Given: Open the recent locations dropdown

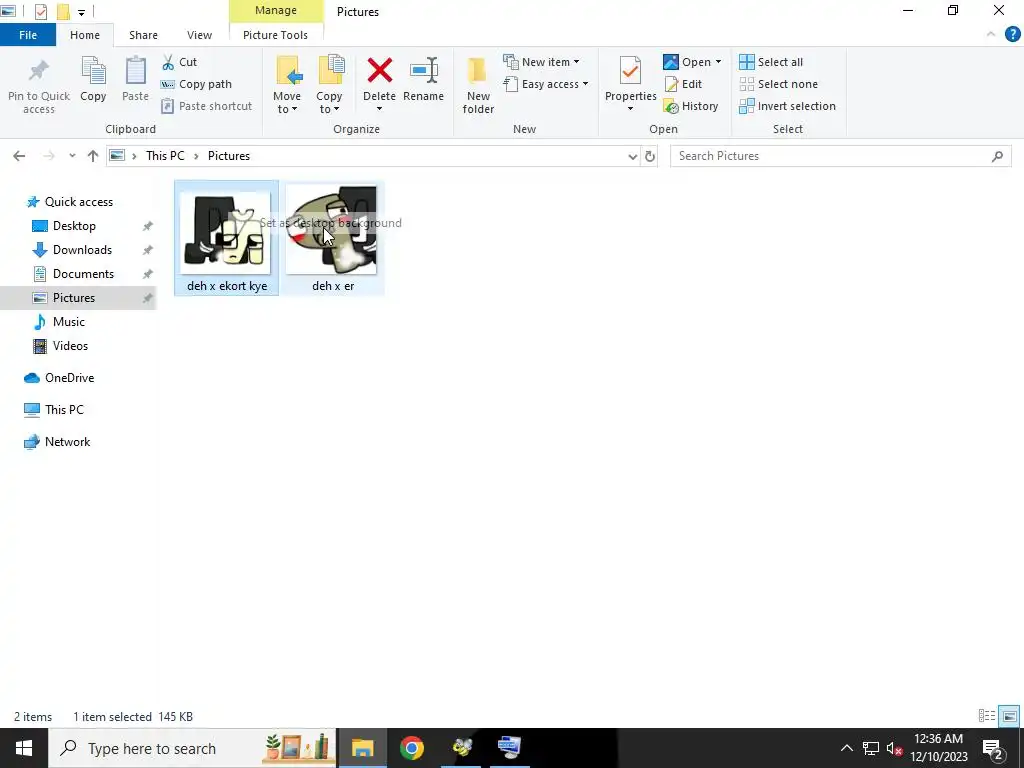Looking at the screenshot, I should click(x=72, y=156).
